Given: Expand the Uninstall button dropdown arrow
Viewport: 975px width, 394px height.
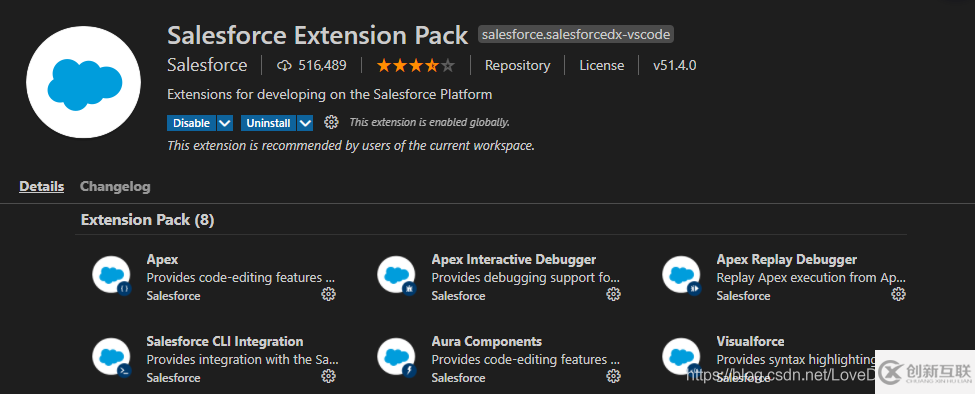Looking at the screenshot, I should point(305,123).
